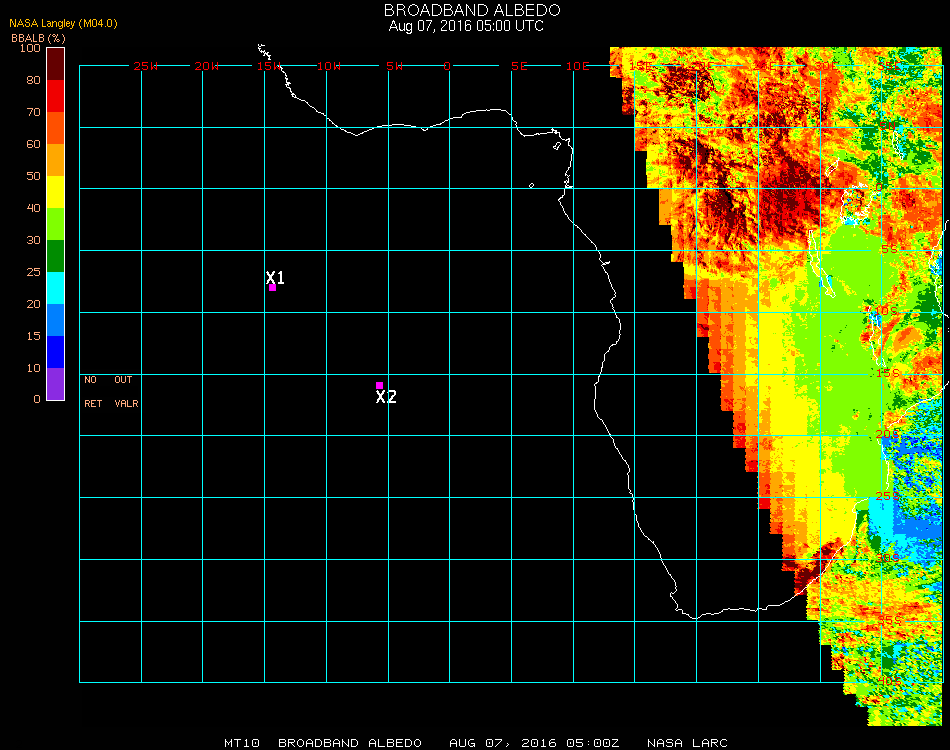Image resolution: width=950 pixels, height=750 pixels.
Task: Select the cyan 20-25 legend color
Action: coord(55,288)
